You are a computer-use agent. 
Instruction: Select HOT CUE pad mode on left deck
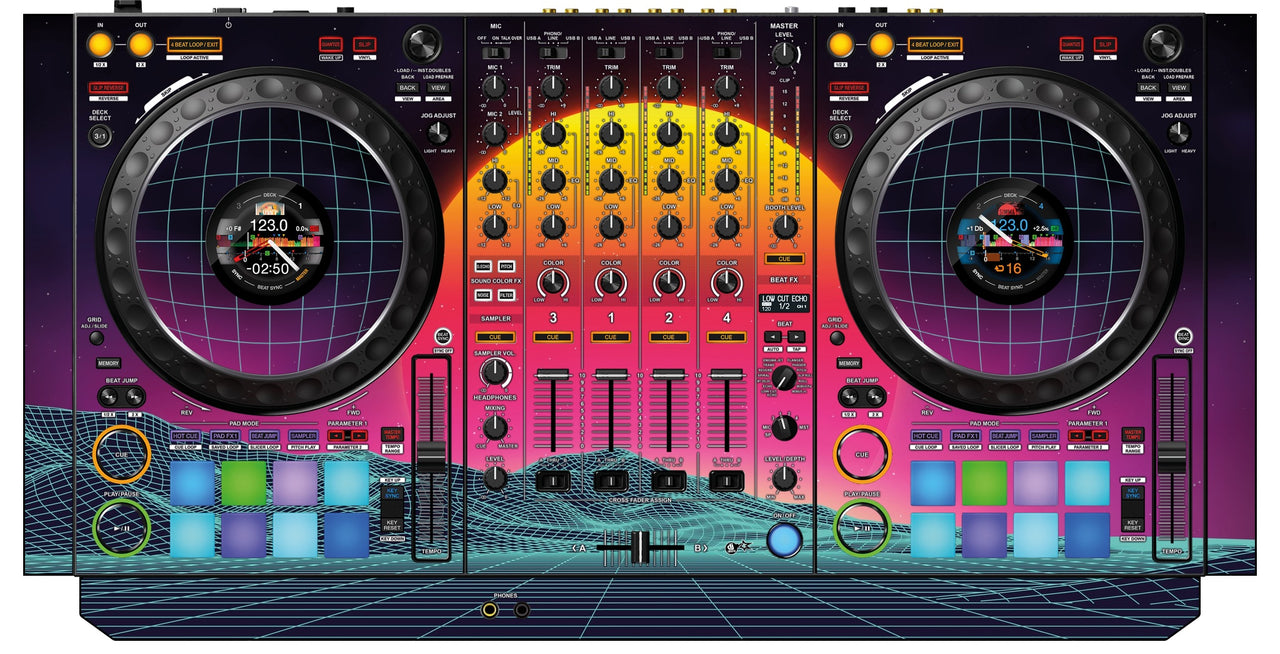tap(185, 436)
